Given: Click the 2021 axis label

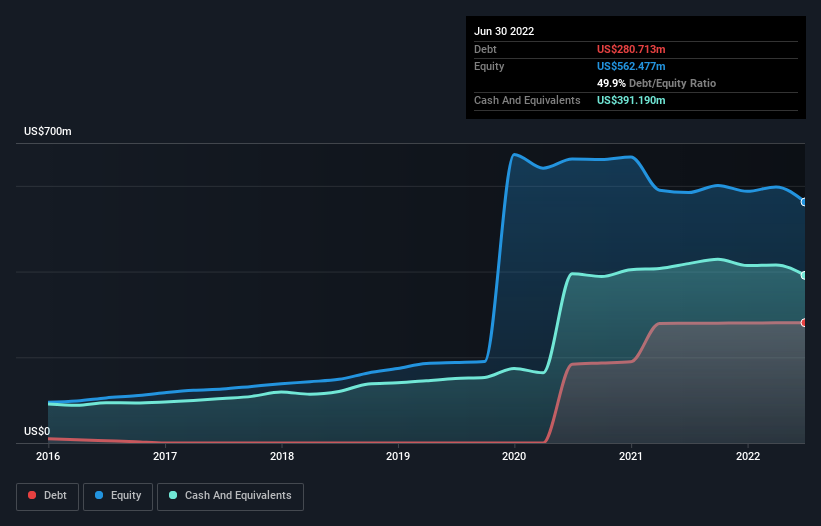Looking at the screenshot, I should [631, 456].
